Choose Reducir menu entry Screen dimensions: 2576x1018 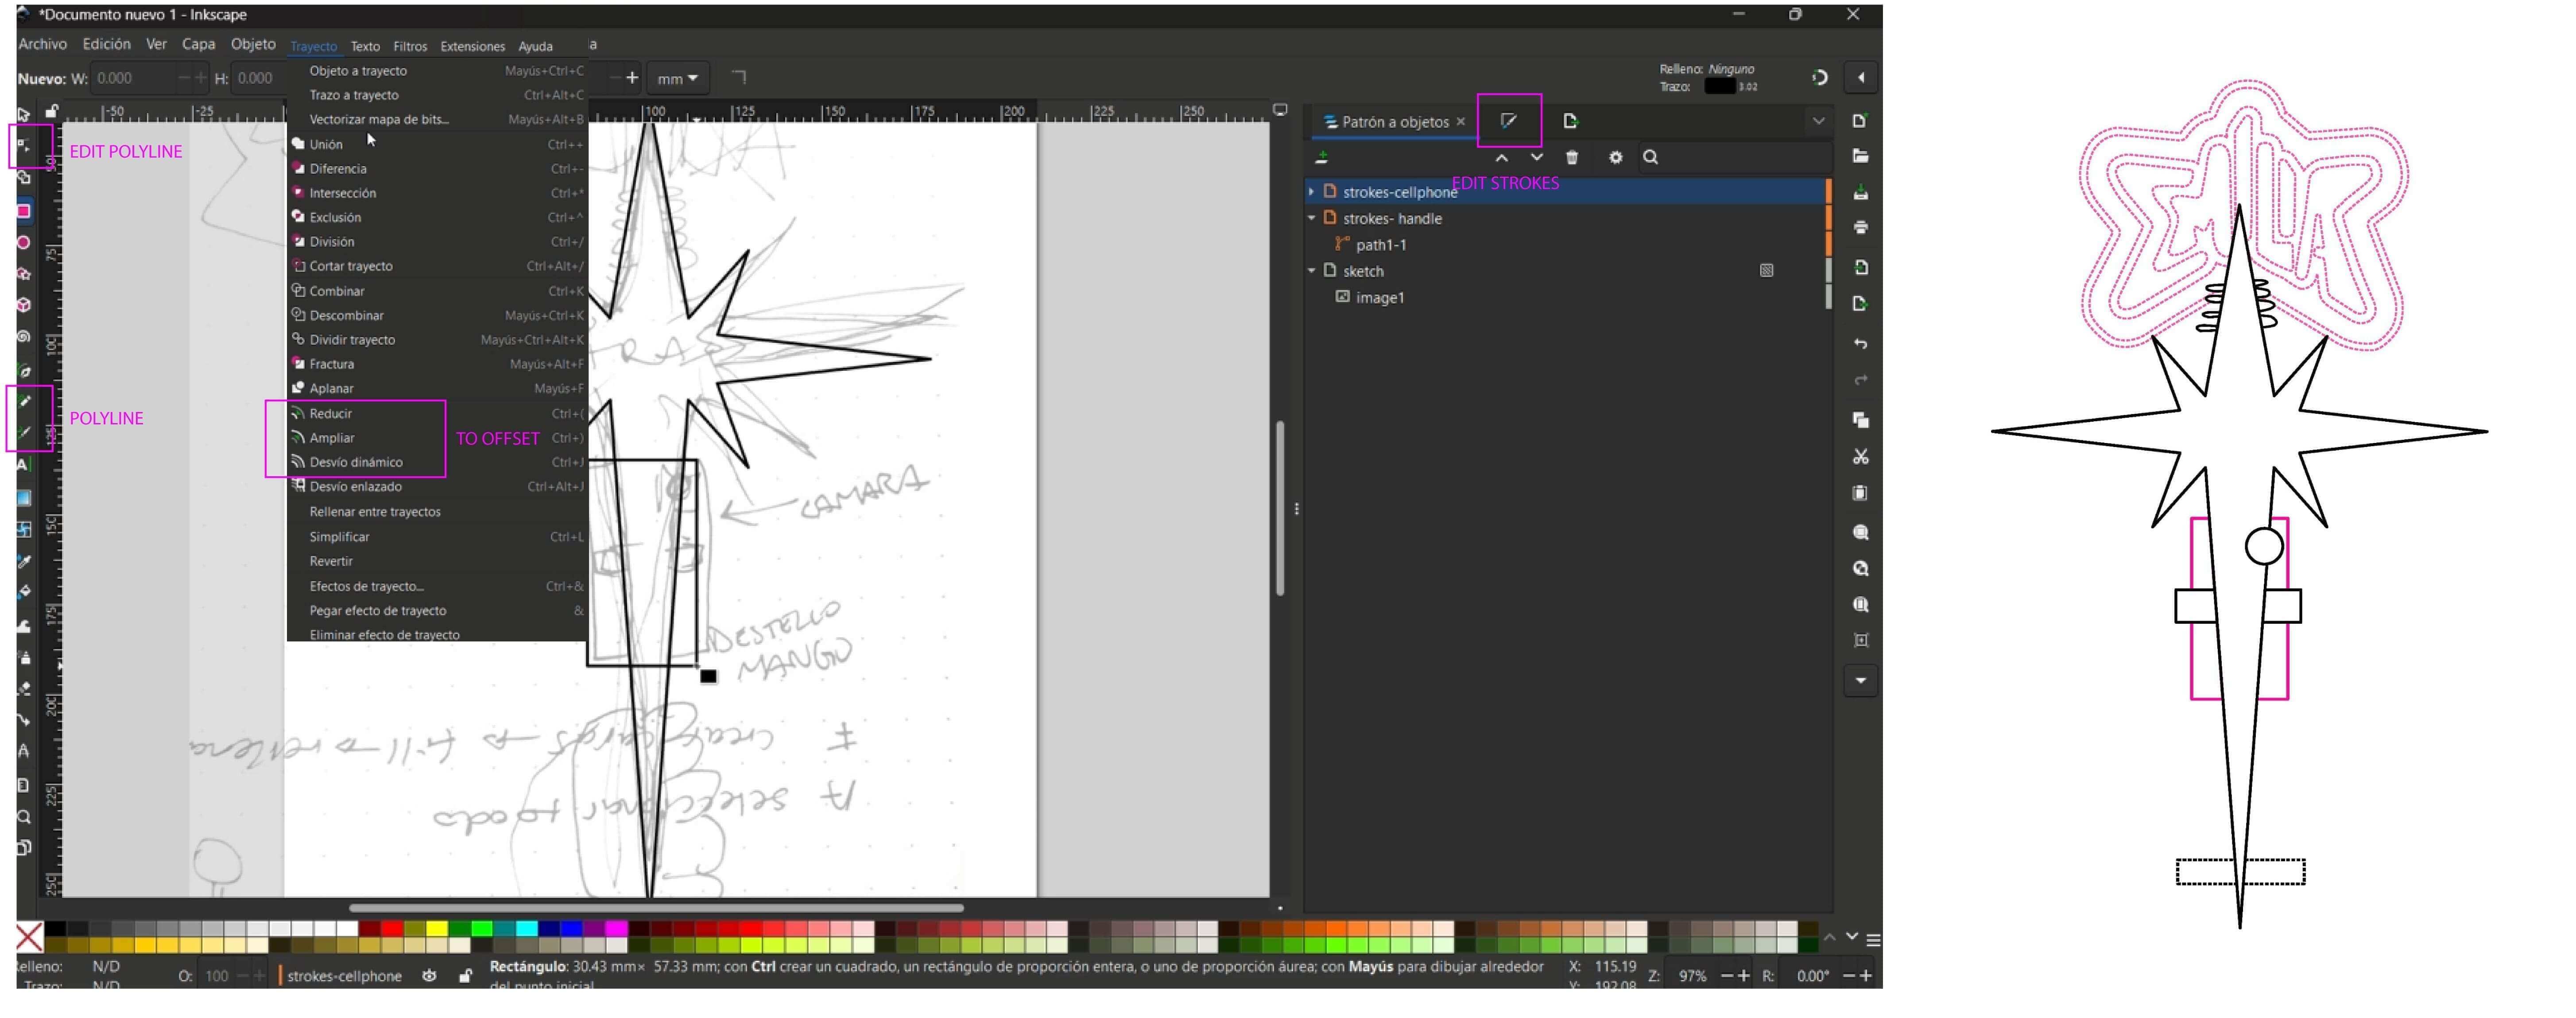pos(437,413)
